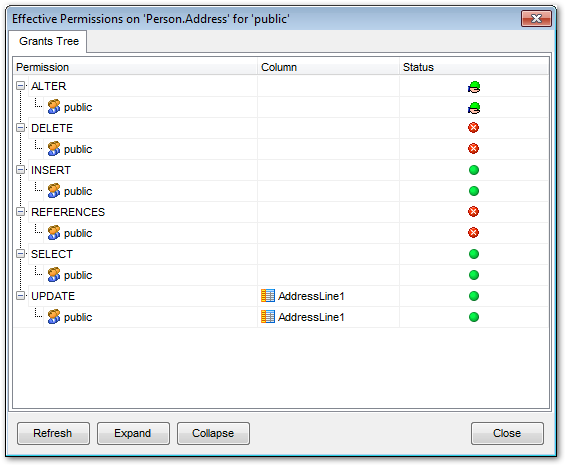Click the user icon under REFERENCES
The image size is (566, 466).
pos(54,233)
